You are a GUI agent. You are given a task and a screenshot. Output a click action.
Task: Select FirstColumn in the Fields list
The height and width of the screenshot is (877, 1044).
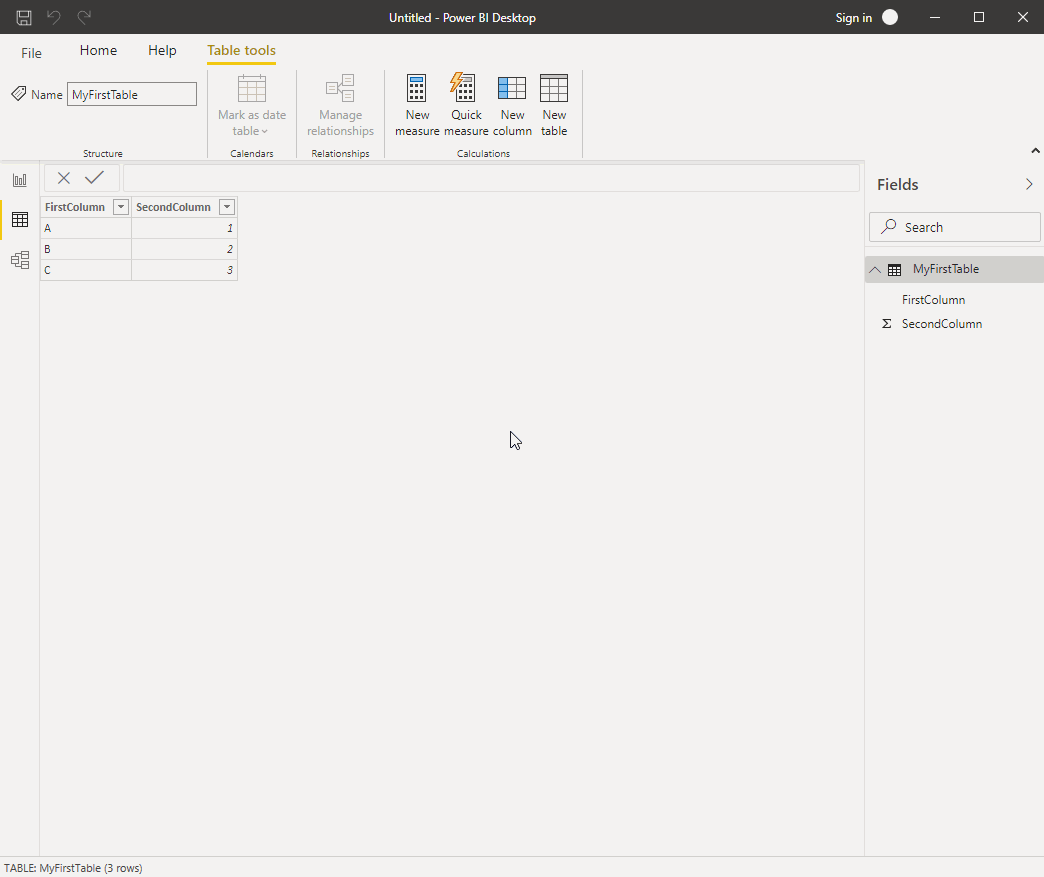pyautogui.click(x=933, y=300)
